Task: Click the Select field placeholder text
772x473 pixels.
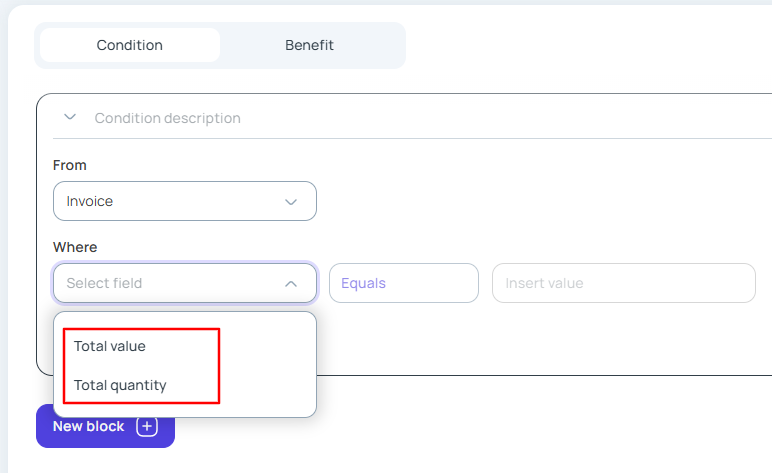Action: coord(104,283)
